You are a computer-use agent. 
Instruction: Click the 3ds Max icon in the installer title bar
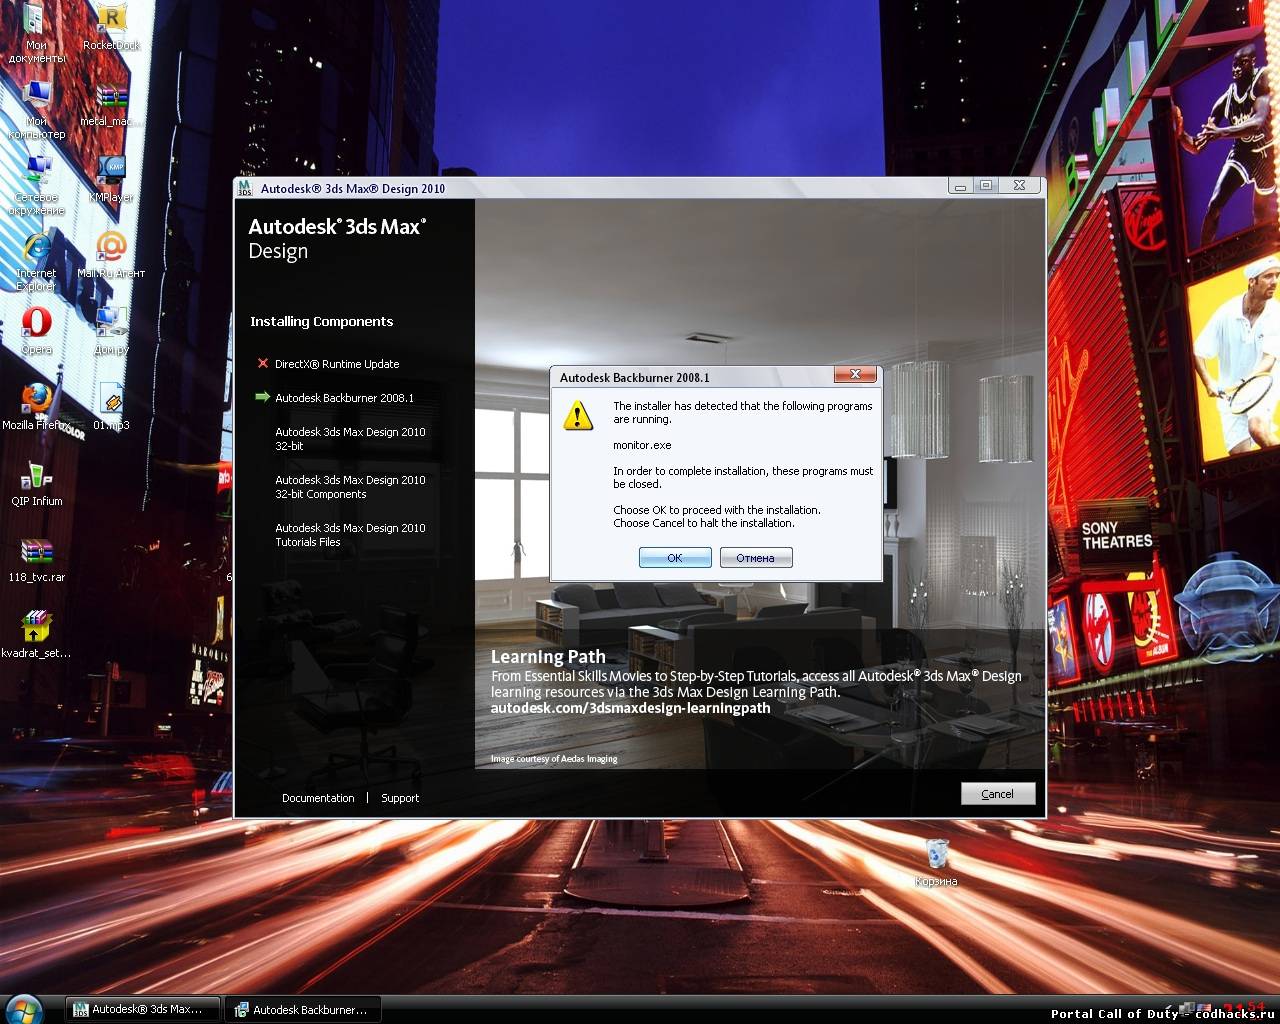pyautogui.click(x=245, y=188)
